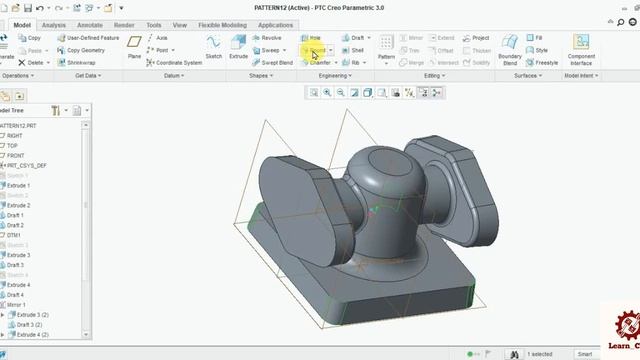Select DTM1 in model tree
The height and width of the screenshot is (360, 640).
(x=11, y=236)
